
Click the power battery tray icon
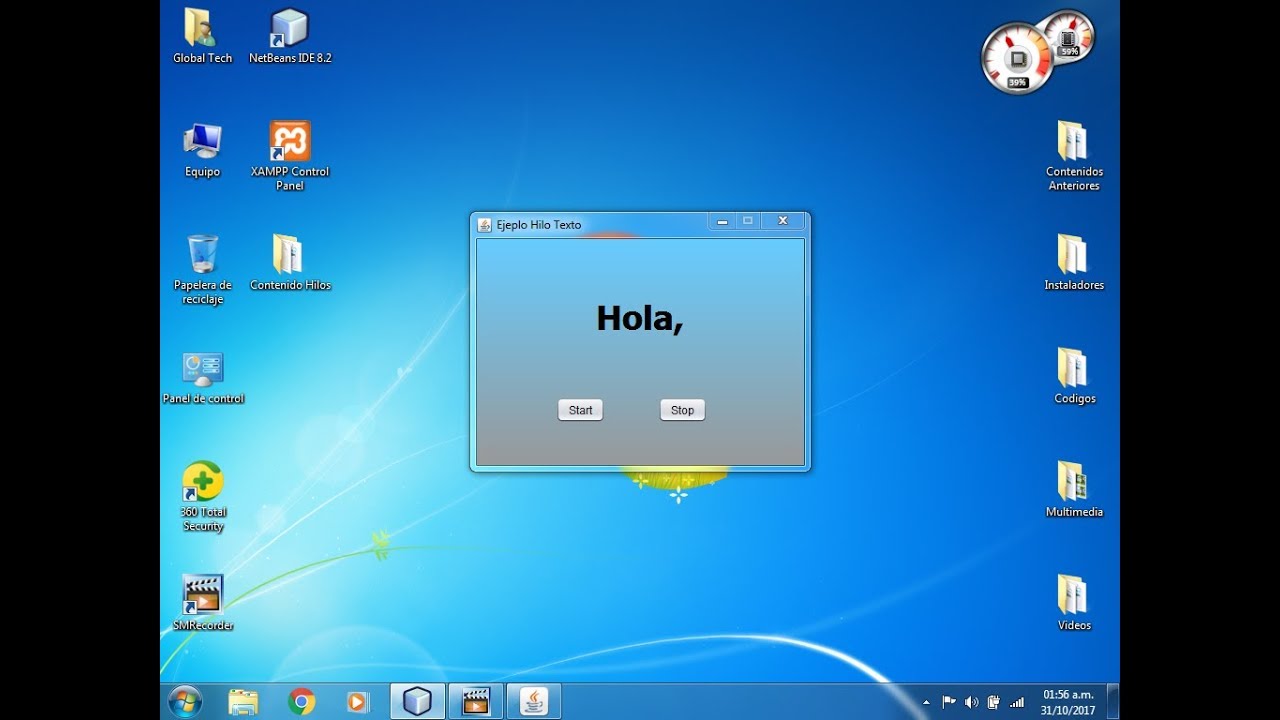click(994, 702)
